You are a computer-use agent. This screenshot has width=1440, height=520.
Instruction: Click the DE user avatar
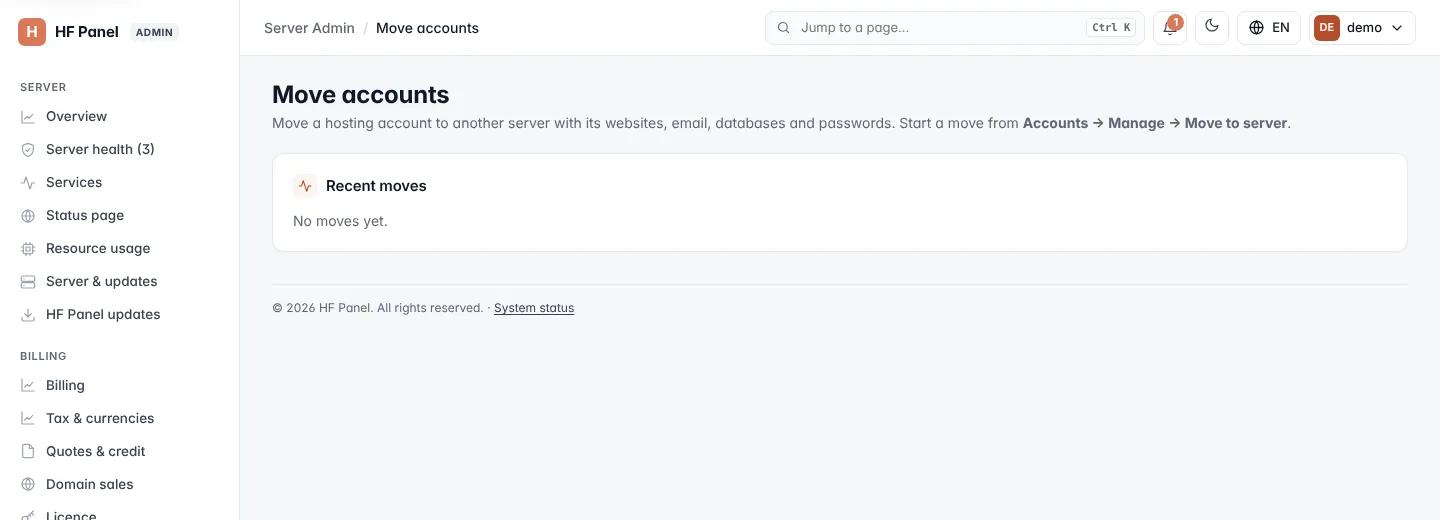tap(1327, 28)
